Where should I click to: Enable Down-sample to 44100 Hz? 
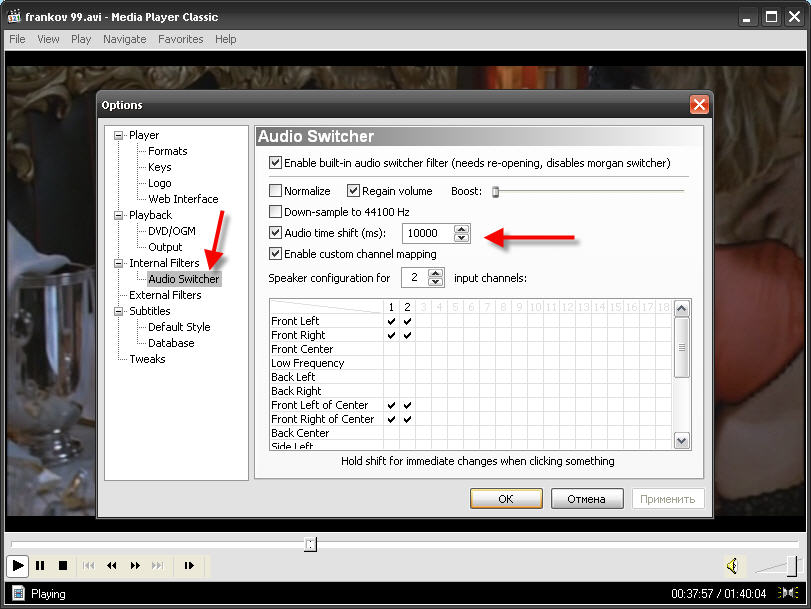(275, 212)
